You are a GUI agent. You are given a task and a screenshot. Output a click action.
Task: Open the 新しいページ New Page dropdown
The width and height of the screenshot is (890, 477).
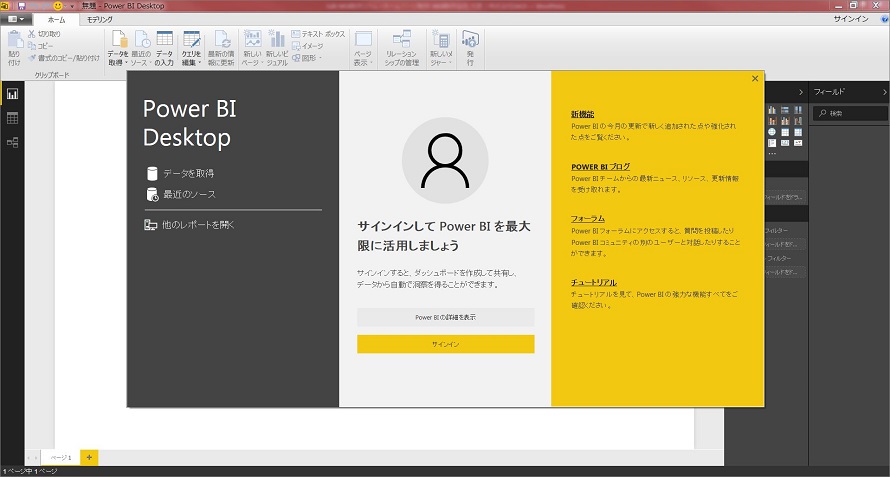click(253, 48)
